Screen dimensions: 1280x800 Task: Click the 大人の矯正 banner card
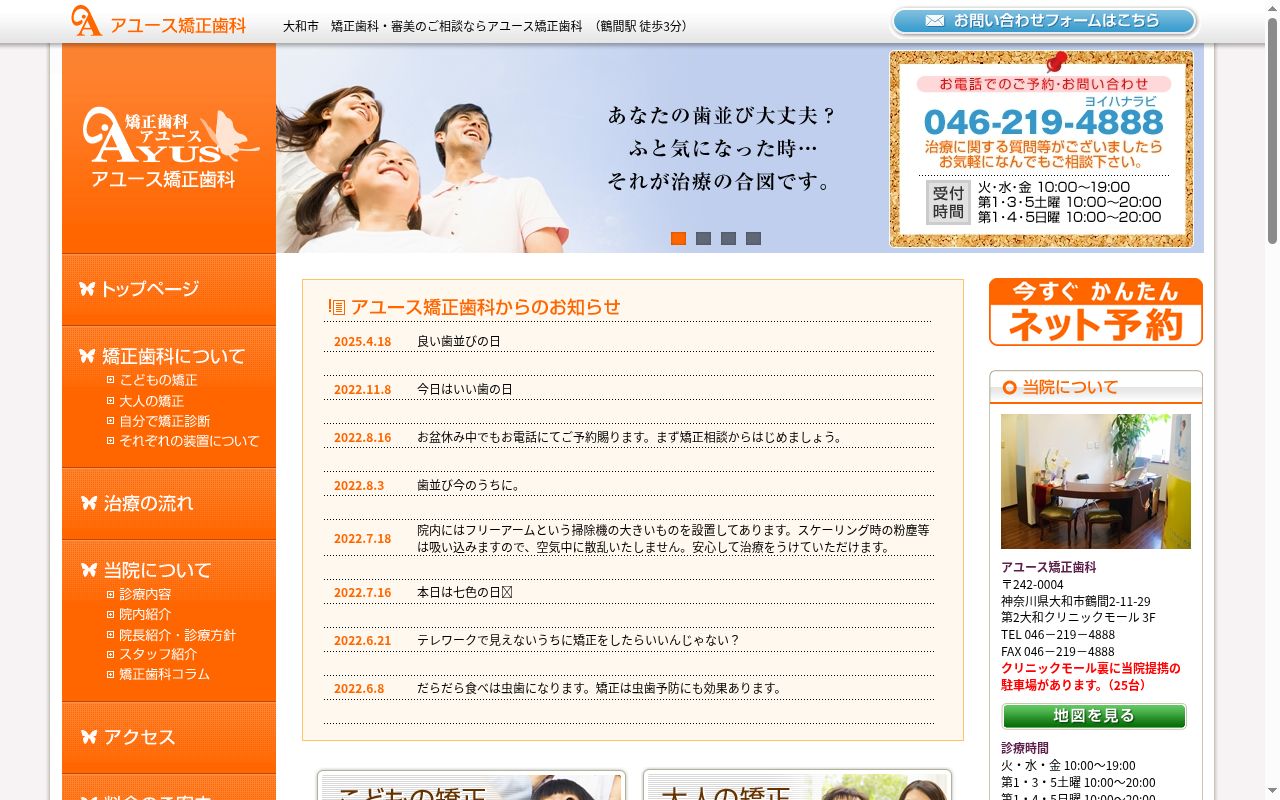point(797,785)
